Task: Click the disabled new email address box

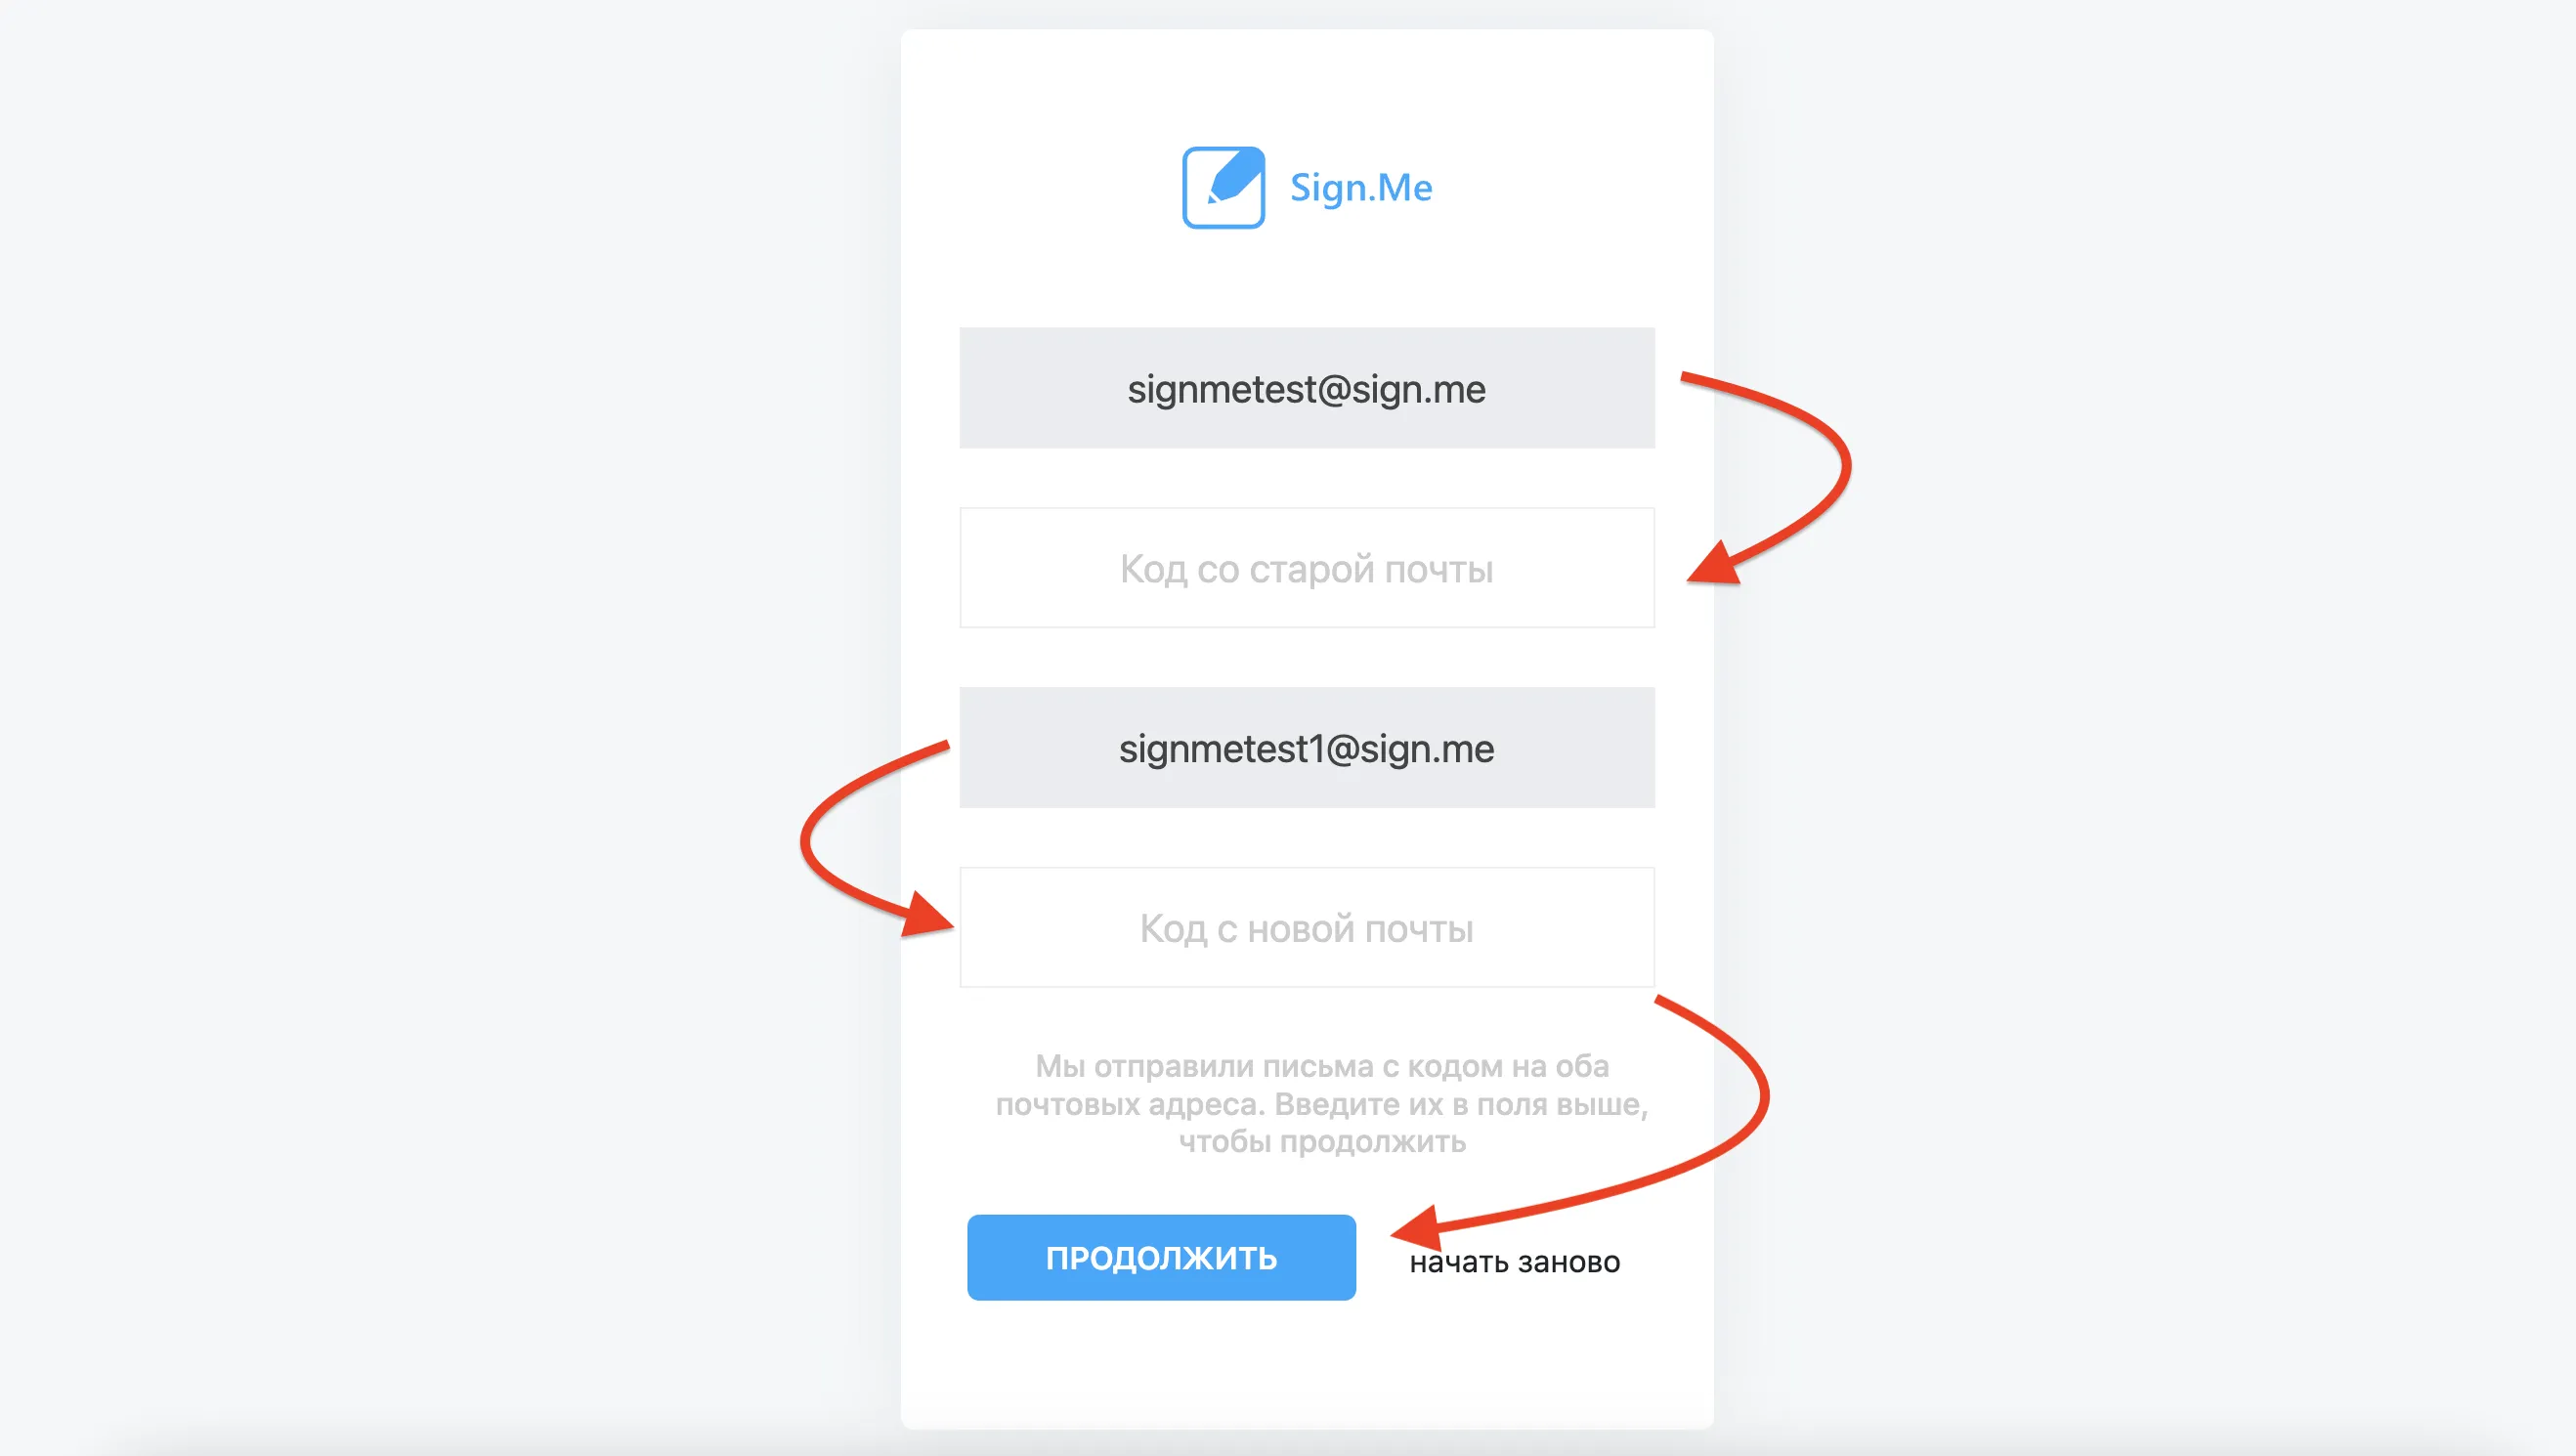Action: click(1307, 748)
